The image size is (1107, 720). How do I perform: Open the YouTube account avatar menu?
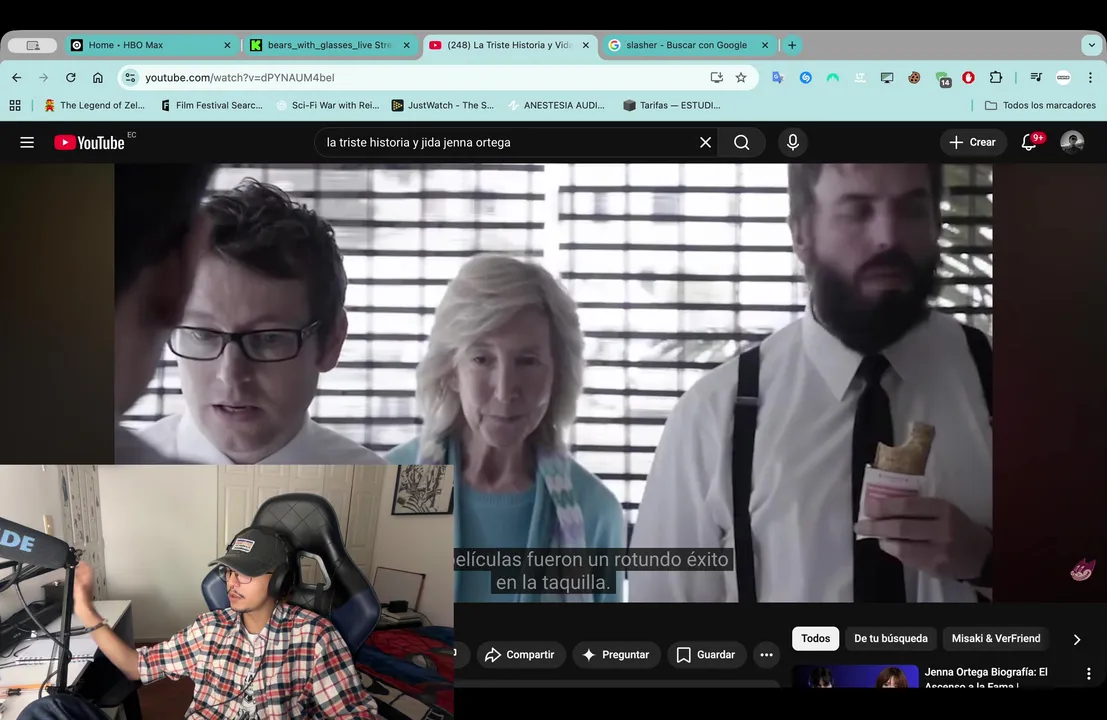[1072, 143]
